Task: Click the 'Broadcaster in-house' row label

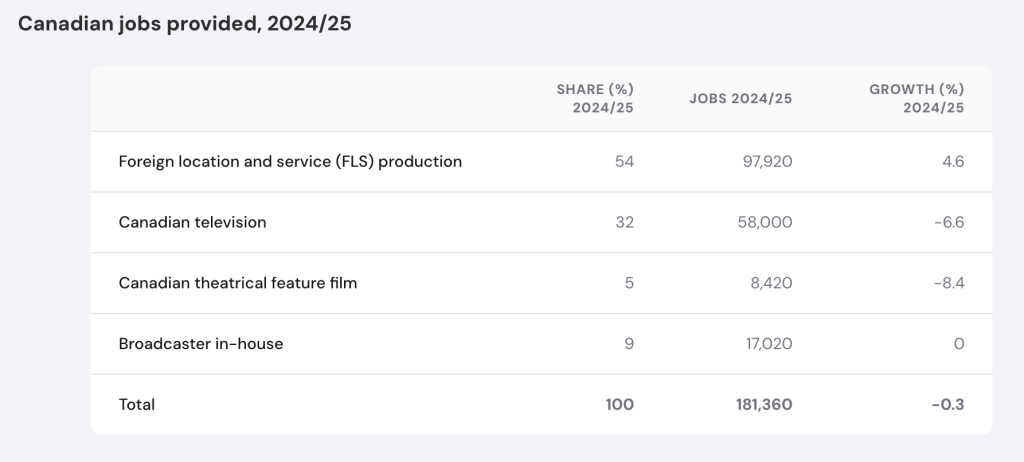Action: coord(200,344)
